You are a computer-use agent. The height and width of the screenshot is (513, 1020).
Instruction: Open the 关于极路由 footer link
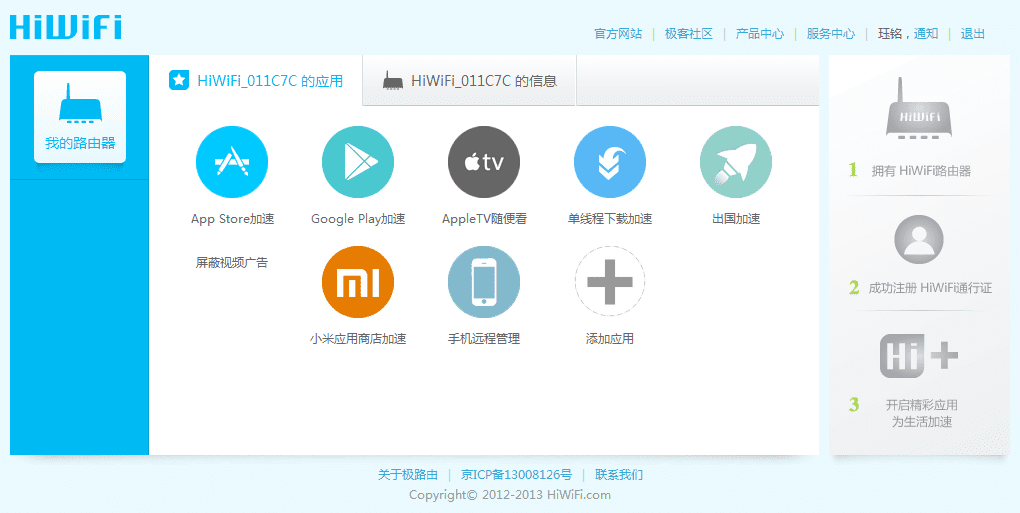[x=408, y=475]
